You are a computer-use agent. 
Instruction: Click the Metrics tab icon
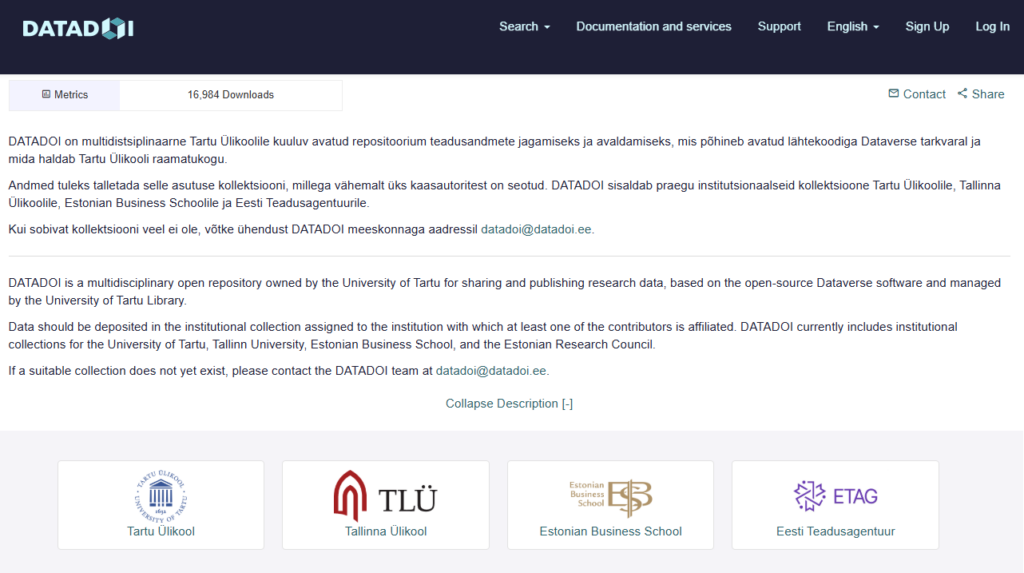[x=46, y=94]
